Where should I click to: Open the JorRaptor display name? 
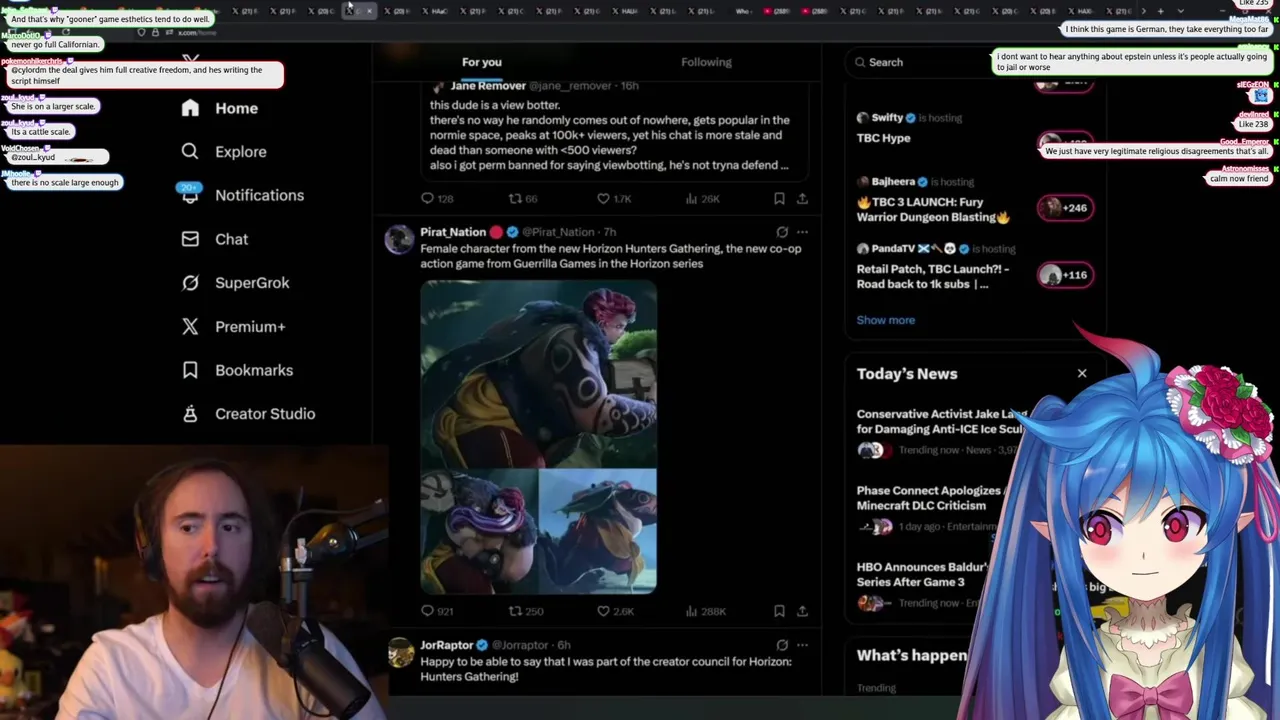pyautogui.click(x=447, y=645)
